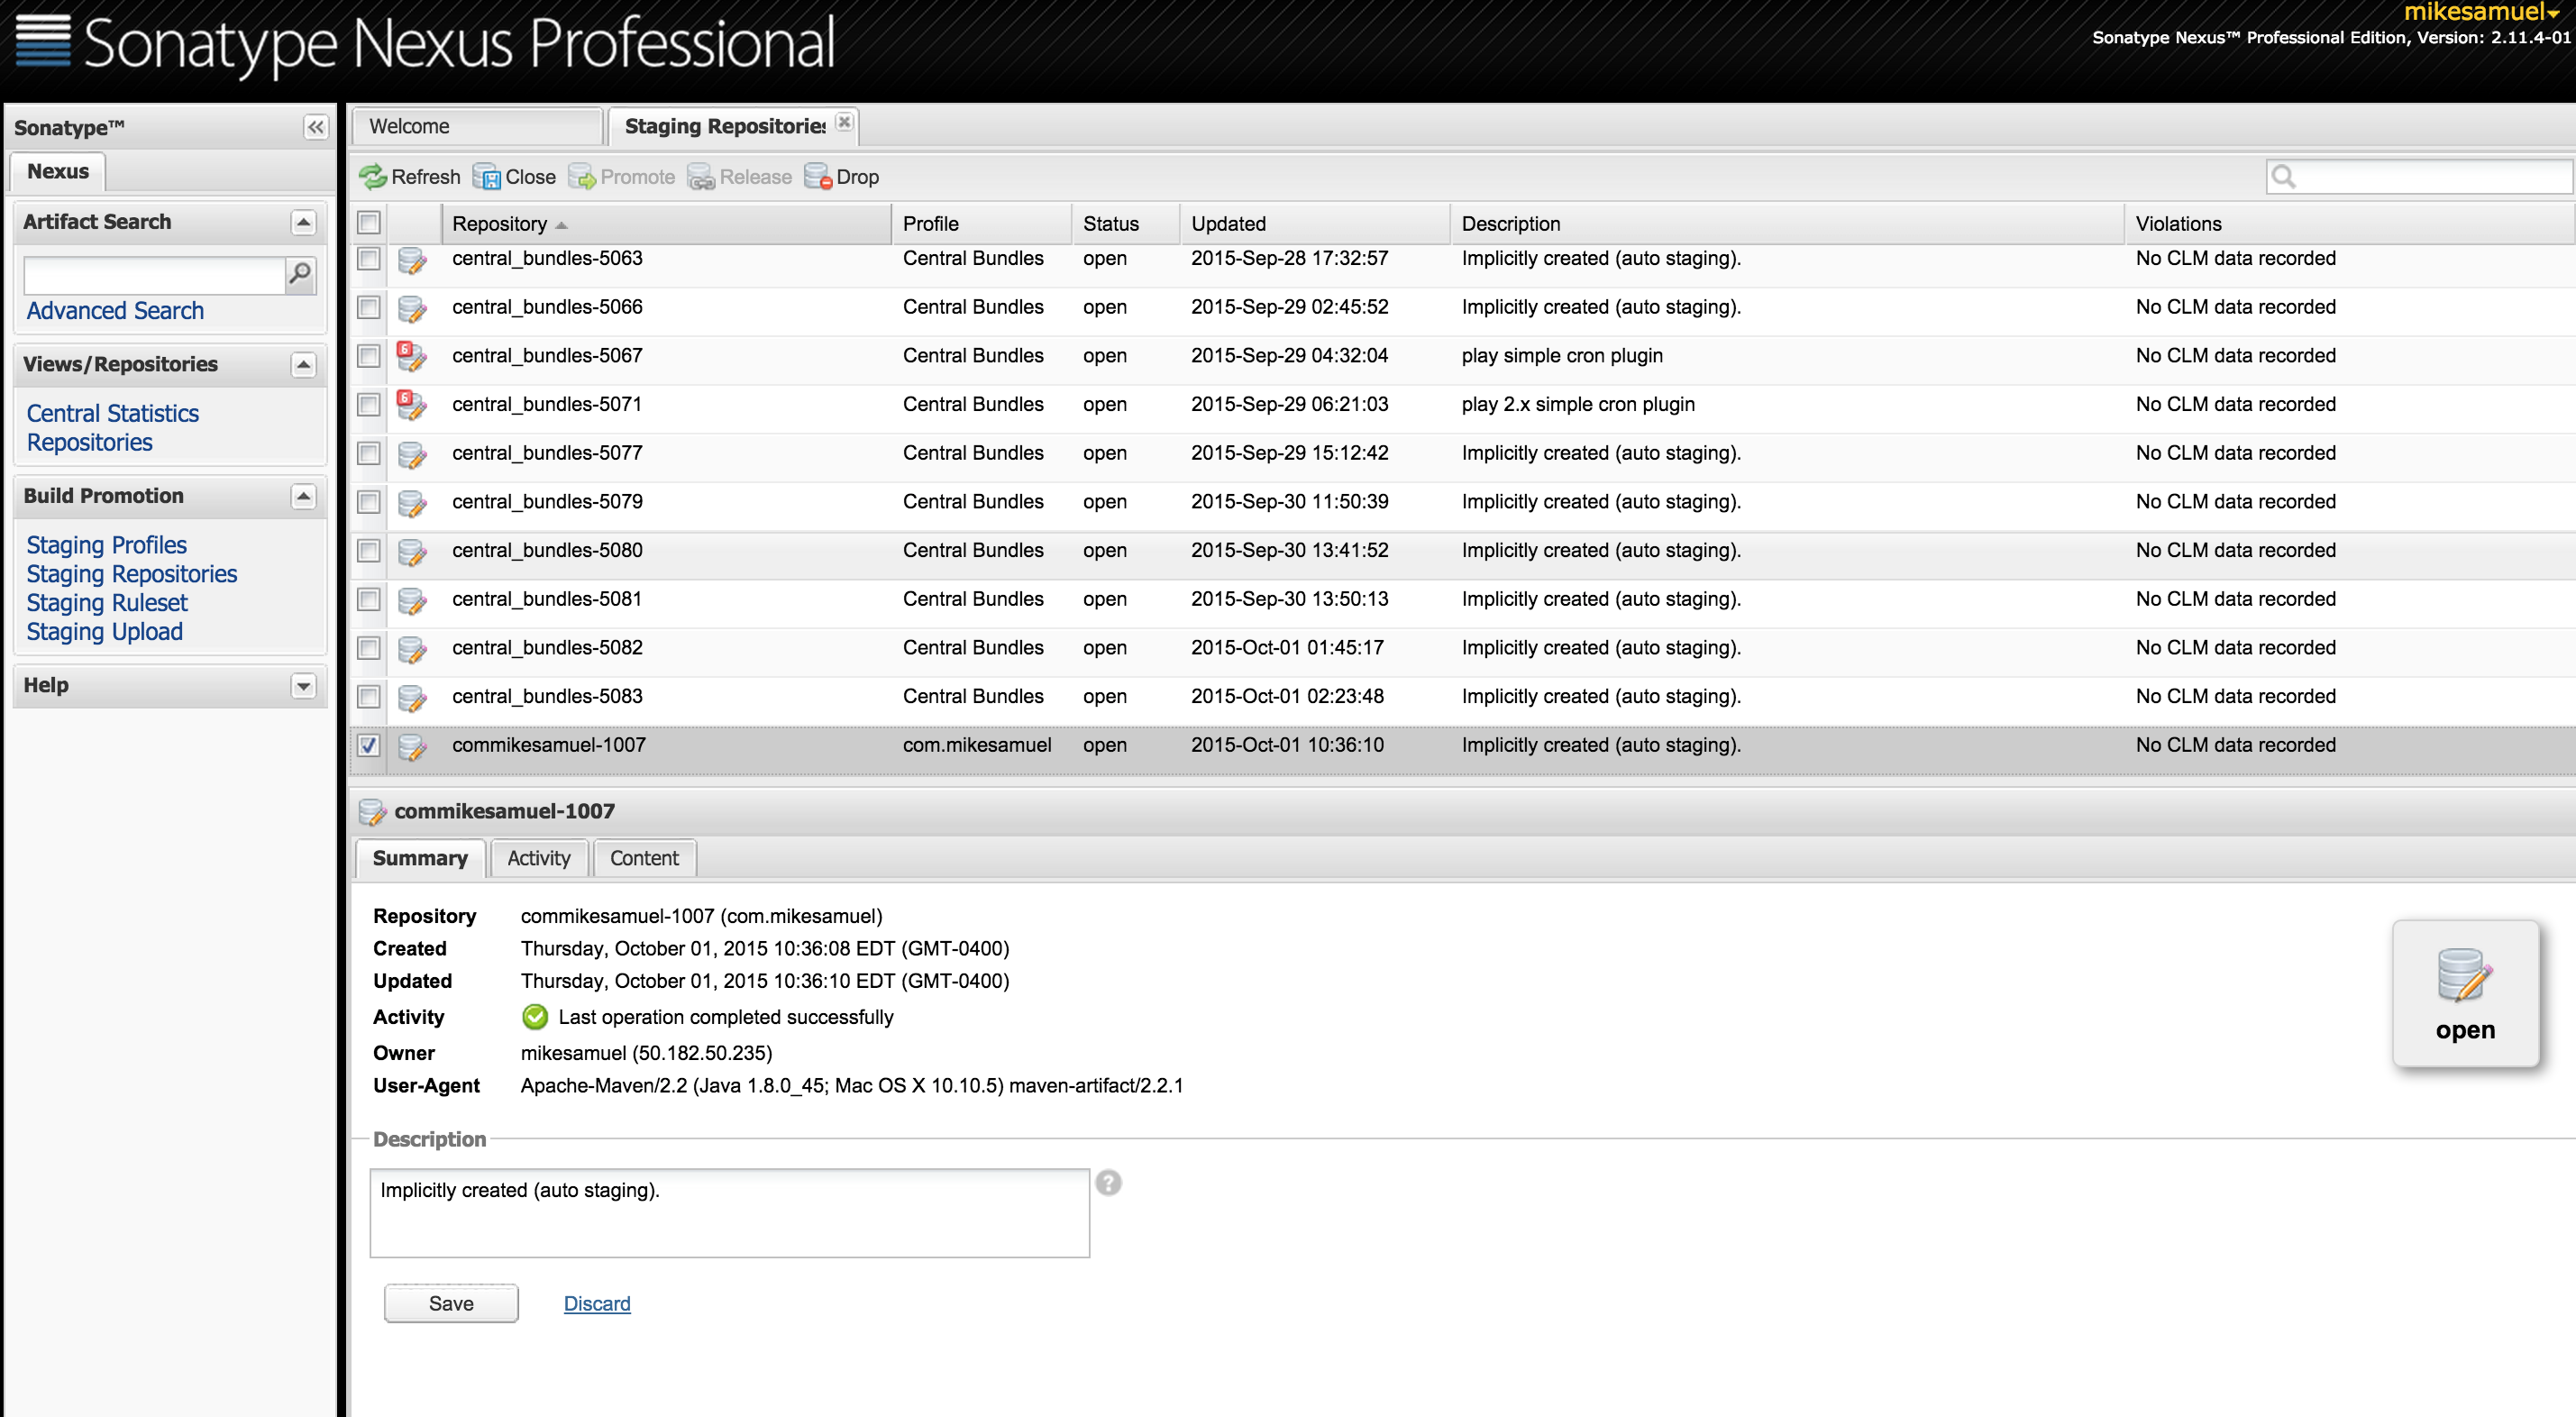Click into the Description text area

click(x=729, y=1213)
